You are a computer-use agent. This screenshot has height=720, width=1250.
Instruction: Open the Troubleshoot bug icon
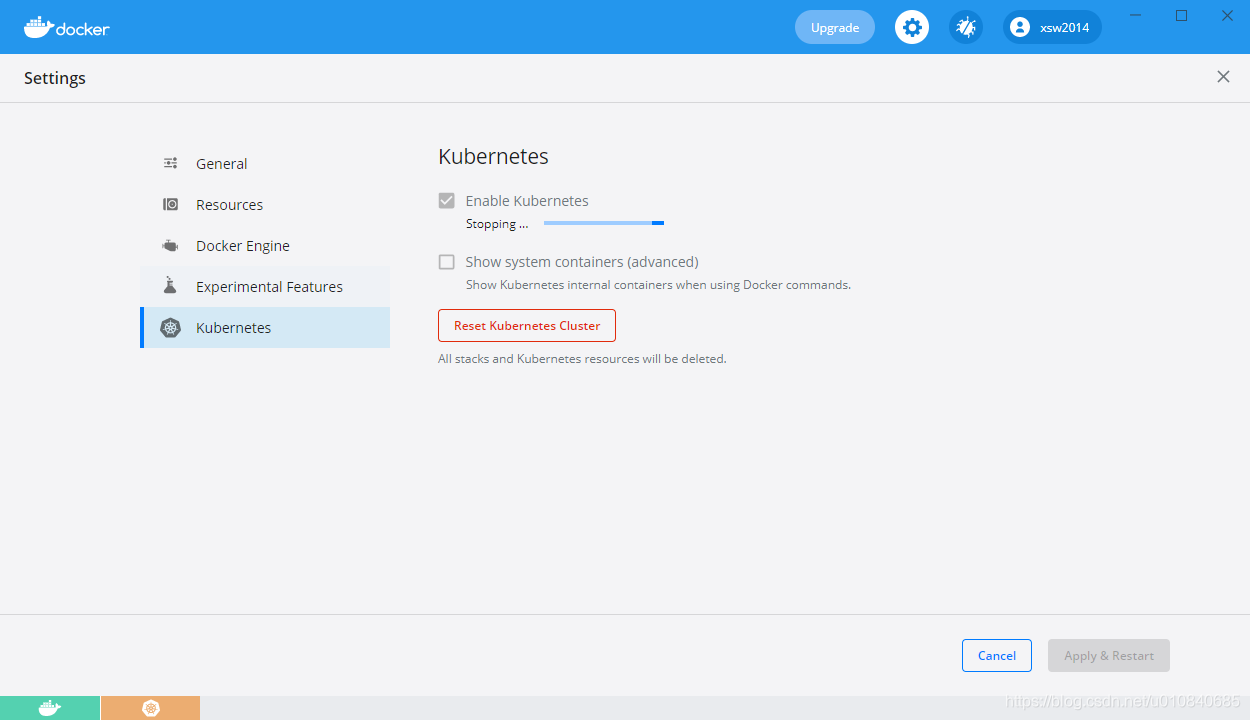pos(966,27)
